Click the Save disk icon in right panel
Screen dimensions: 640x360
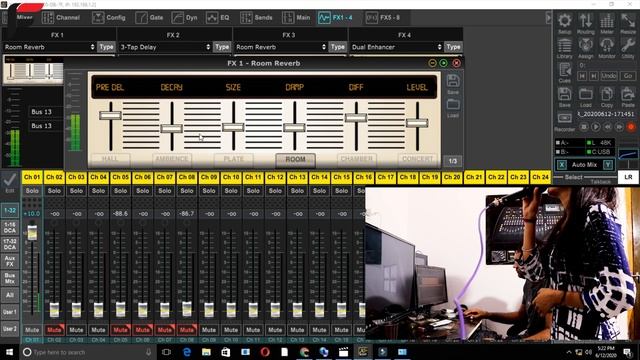[x=565, y=97]
